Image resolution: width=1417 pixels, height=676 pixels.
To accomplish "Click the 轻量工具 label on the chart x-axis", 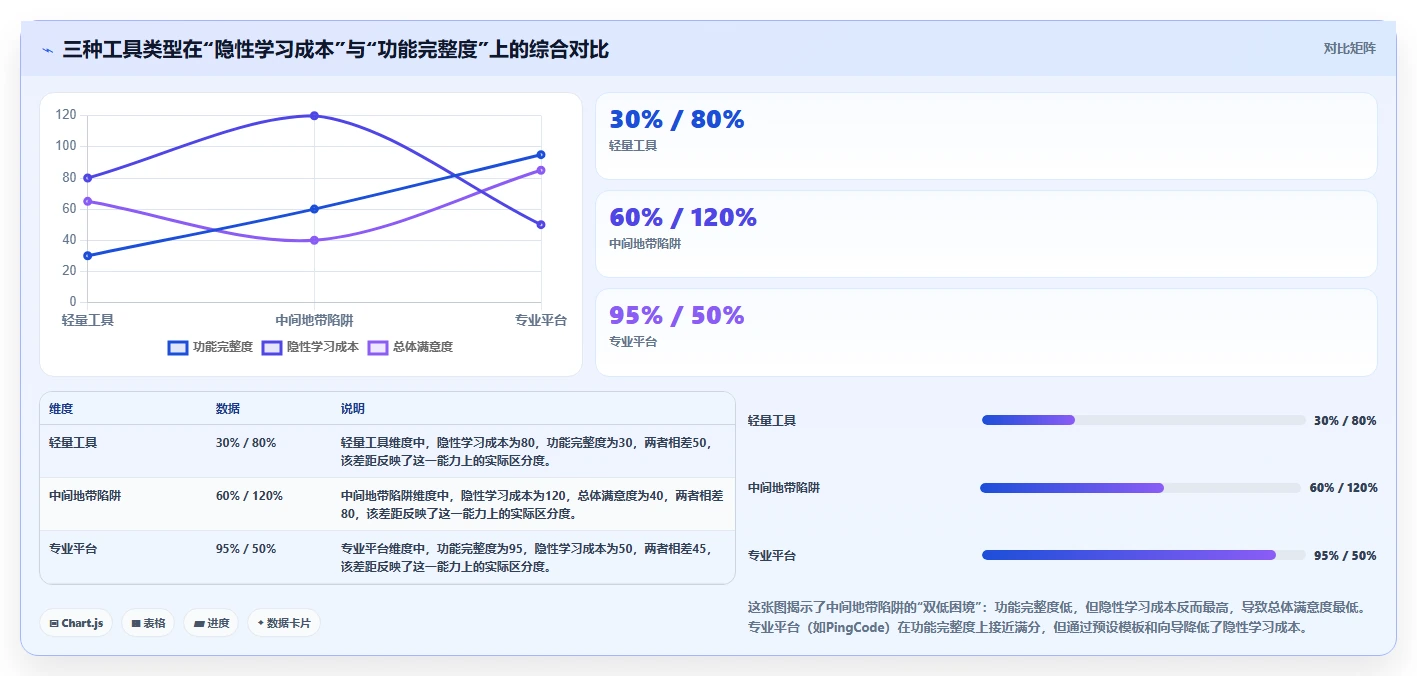I will (88, 320).
